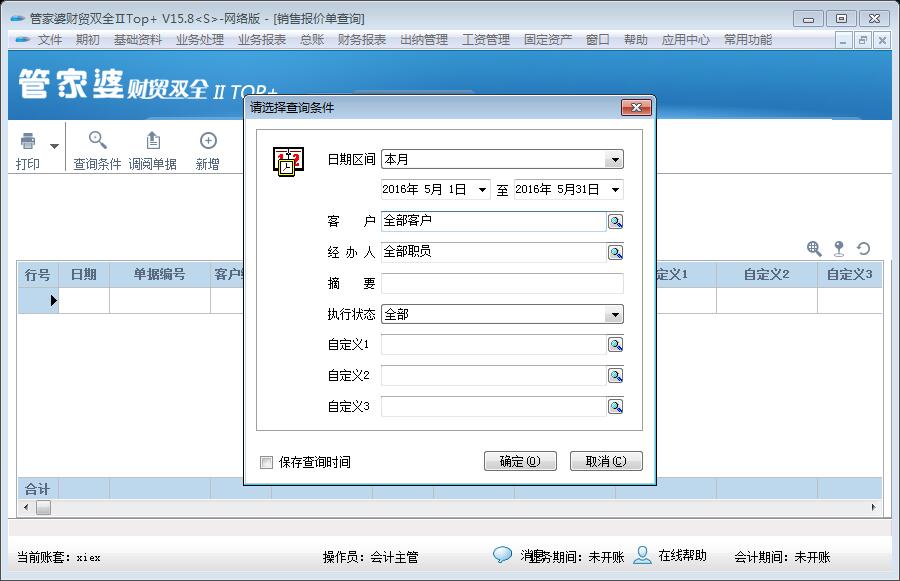Click 在线帮助 link in status bar
The width and height of the screenshot is (900, 581).
click(x=682, y=555)
